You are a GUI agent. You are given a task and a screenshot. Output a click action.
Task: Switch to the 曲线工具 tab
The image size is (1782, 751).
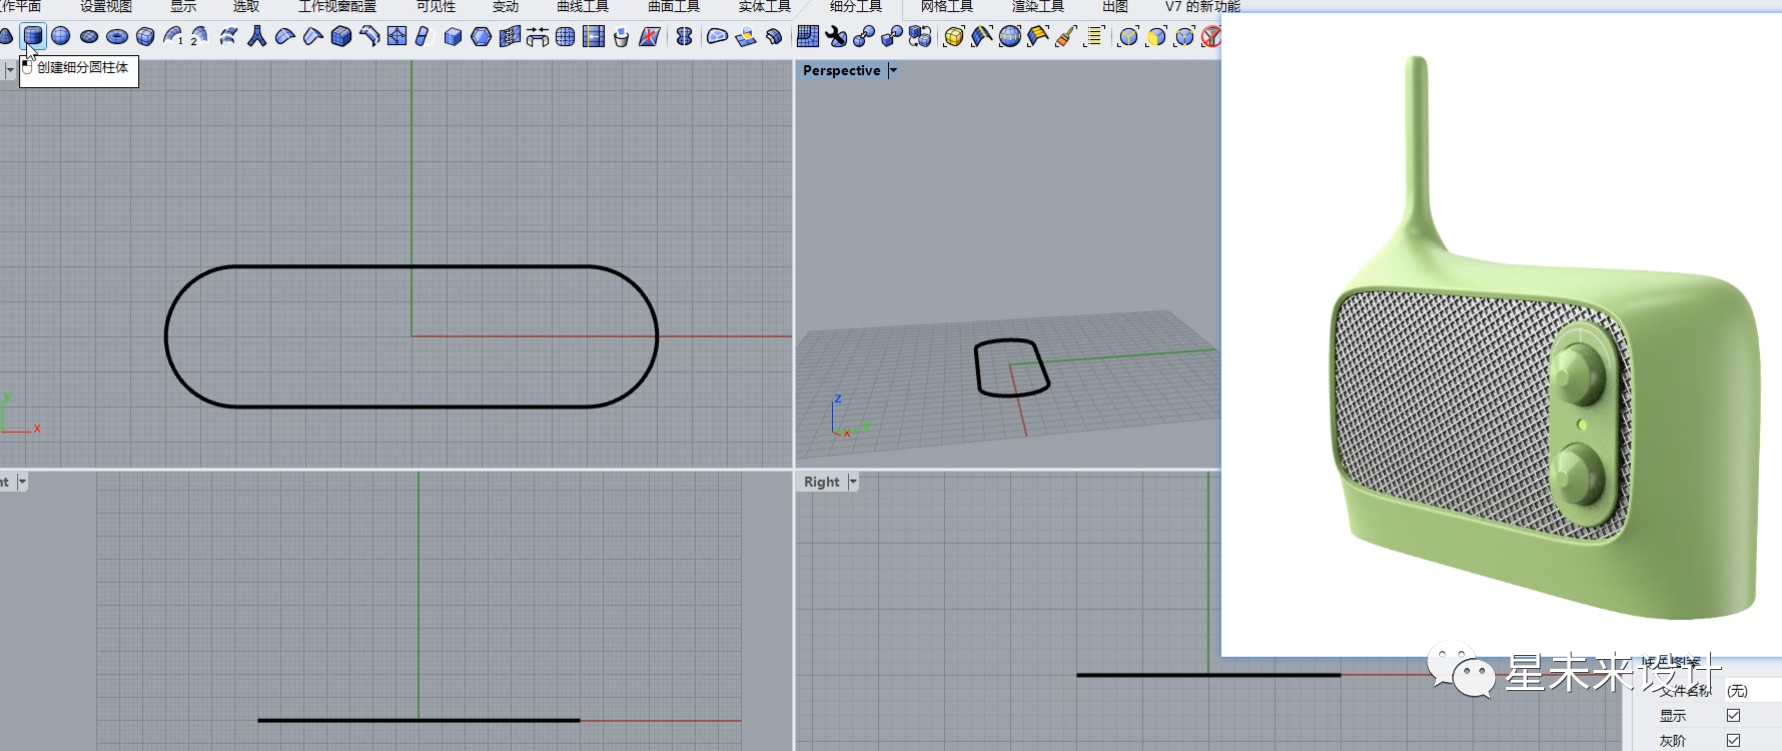pos(583,7)
